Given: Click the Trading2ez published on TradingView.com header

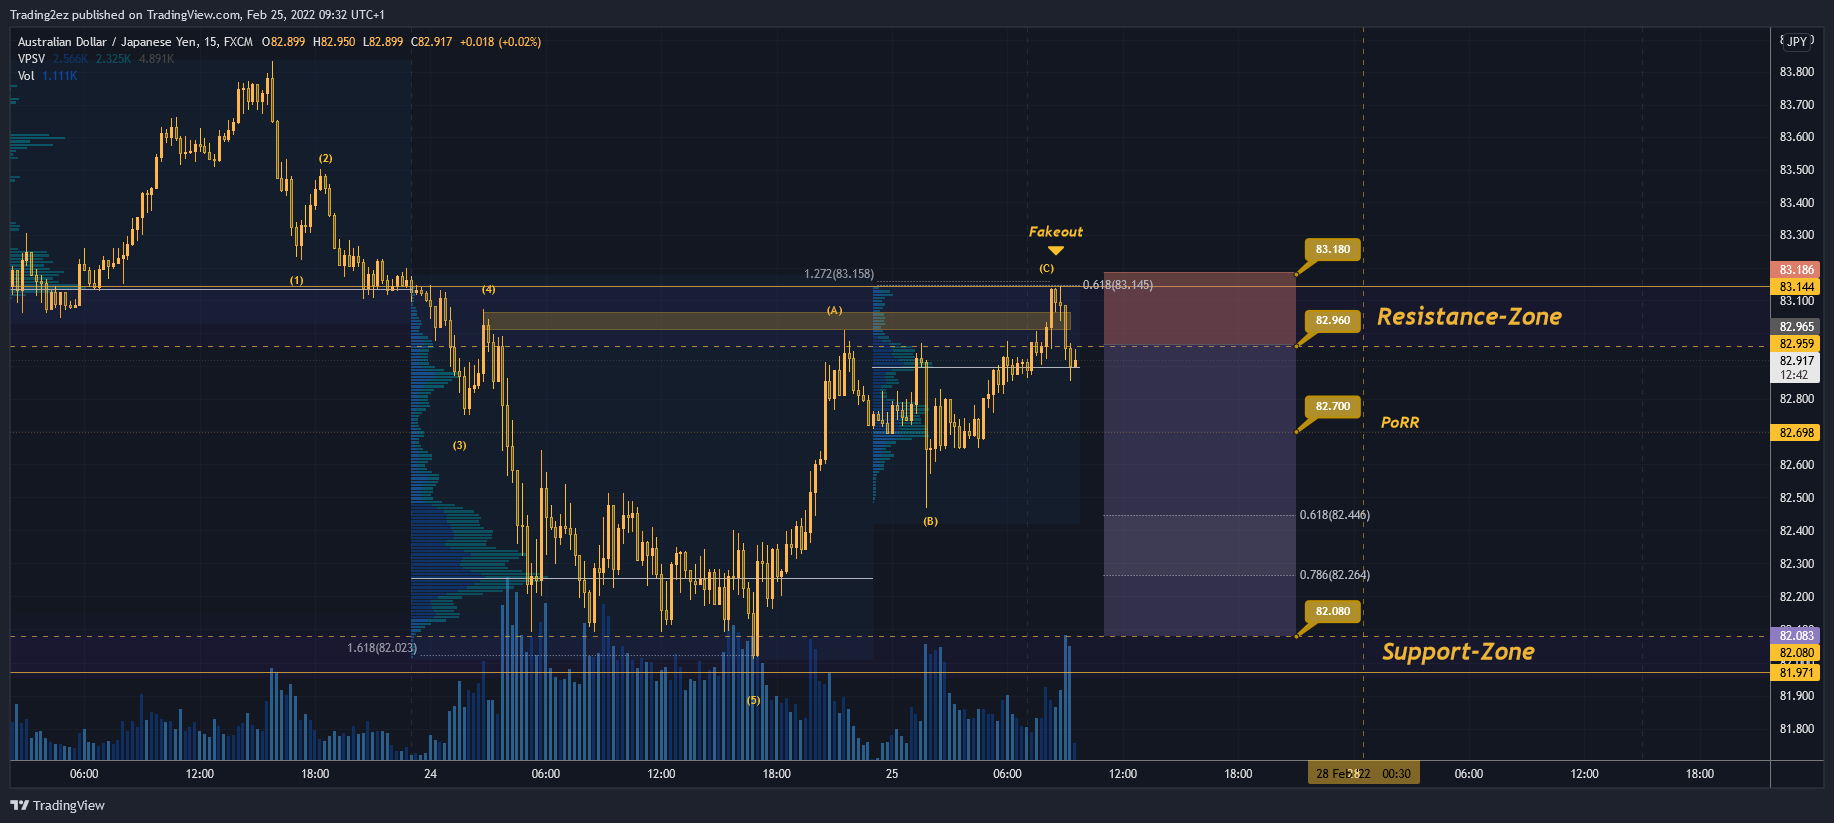Looking at the screenshot, I should (x=197, y=15).
